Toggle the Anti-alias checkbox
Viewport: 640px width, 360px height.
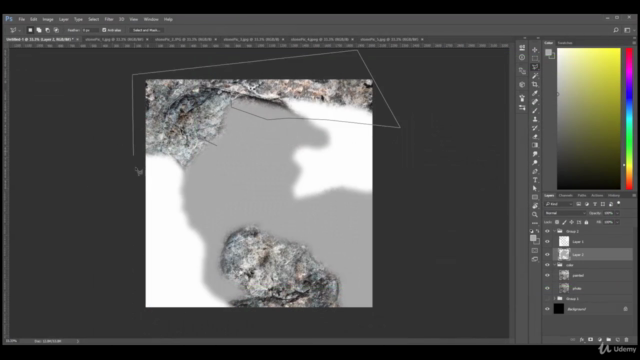(104, 30)
